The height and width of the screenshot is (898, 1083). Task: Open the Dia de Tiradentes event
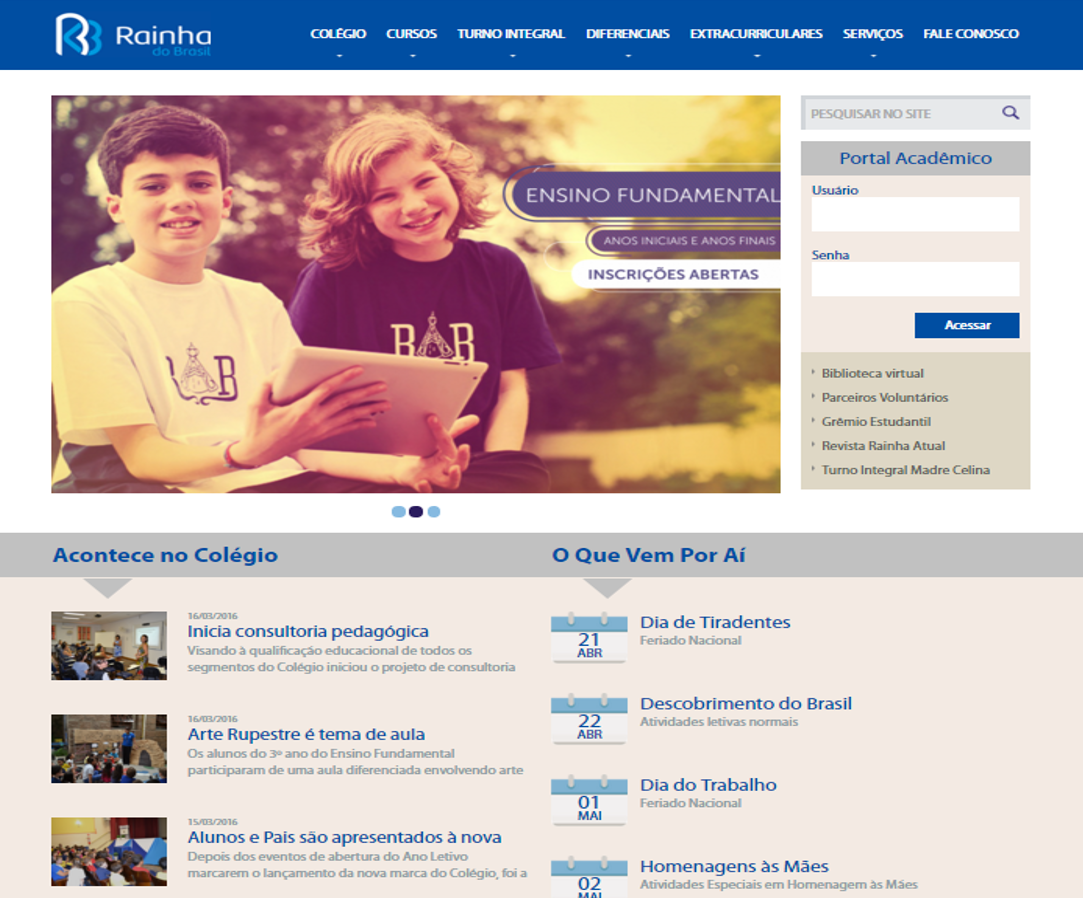pyautogui.click(x=715, y=622)
